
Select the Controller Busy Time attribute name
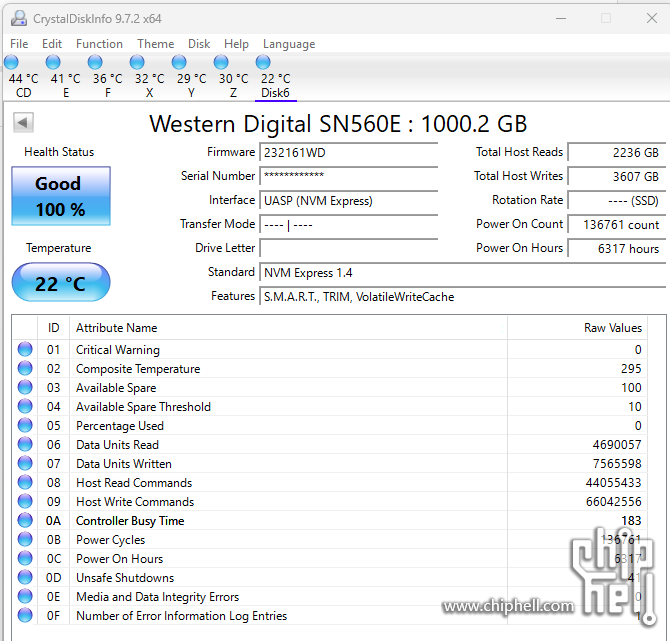(x=130, y=521)
